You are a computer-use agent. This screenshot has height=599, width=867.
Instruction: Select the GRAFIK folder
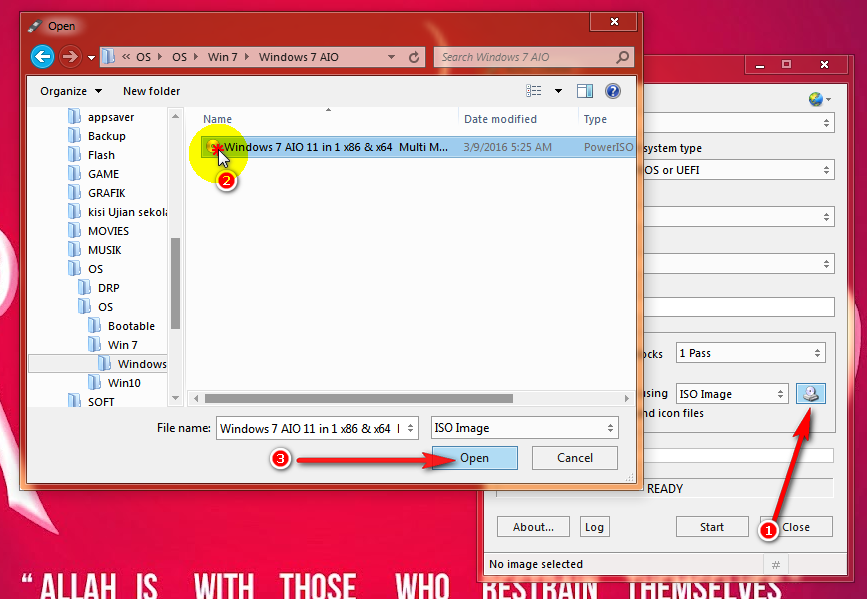(x=107, y=193)
